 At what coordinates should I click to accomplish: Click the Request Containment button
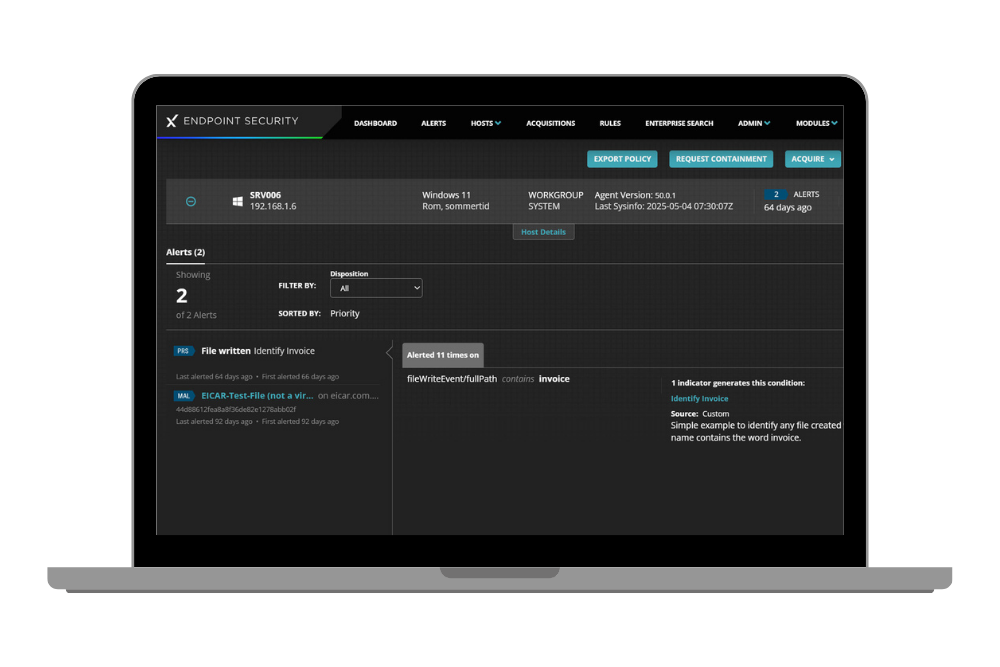721,159
